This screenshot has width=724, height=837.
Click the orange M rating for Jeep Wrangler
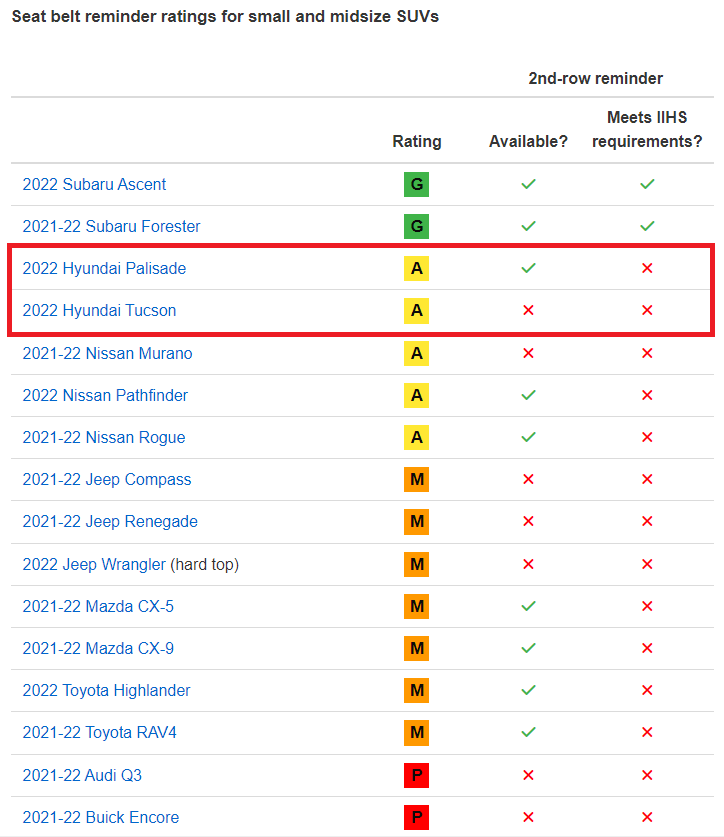click(416, 564)
